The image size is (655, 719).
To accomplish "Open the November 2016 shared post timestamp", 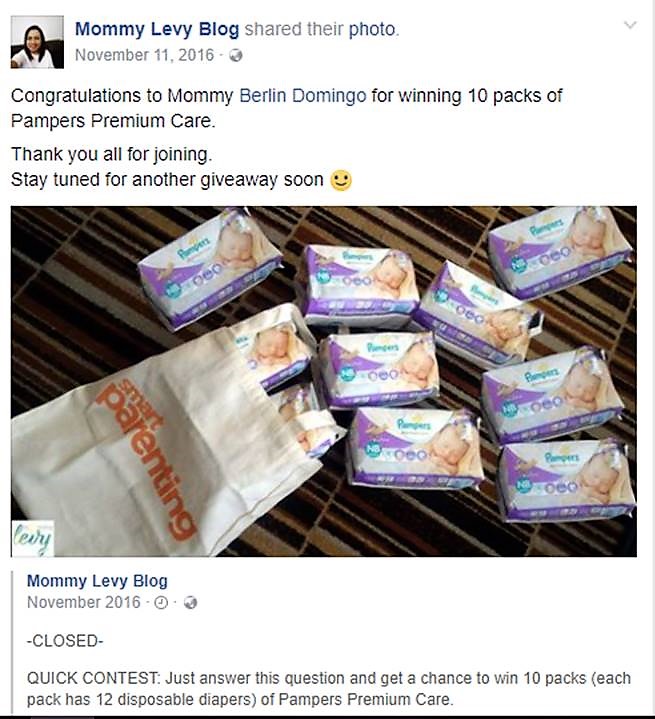I will [x=84, y=602].
